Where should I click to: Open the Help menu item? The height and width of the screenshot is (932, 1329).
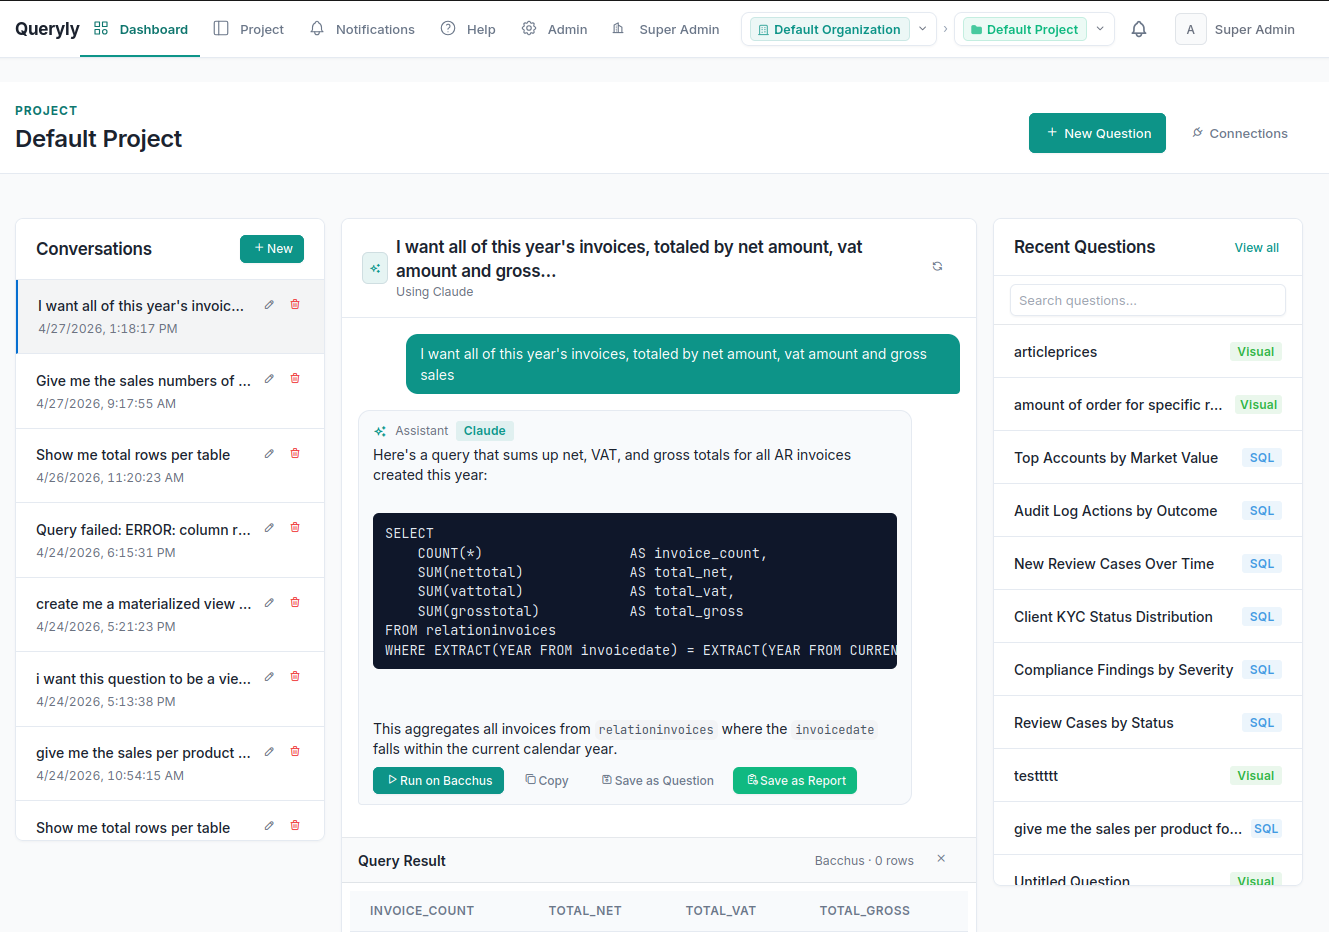tap(468, 30)
